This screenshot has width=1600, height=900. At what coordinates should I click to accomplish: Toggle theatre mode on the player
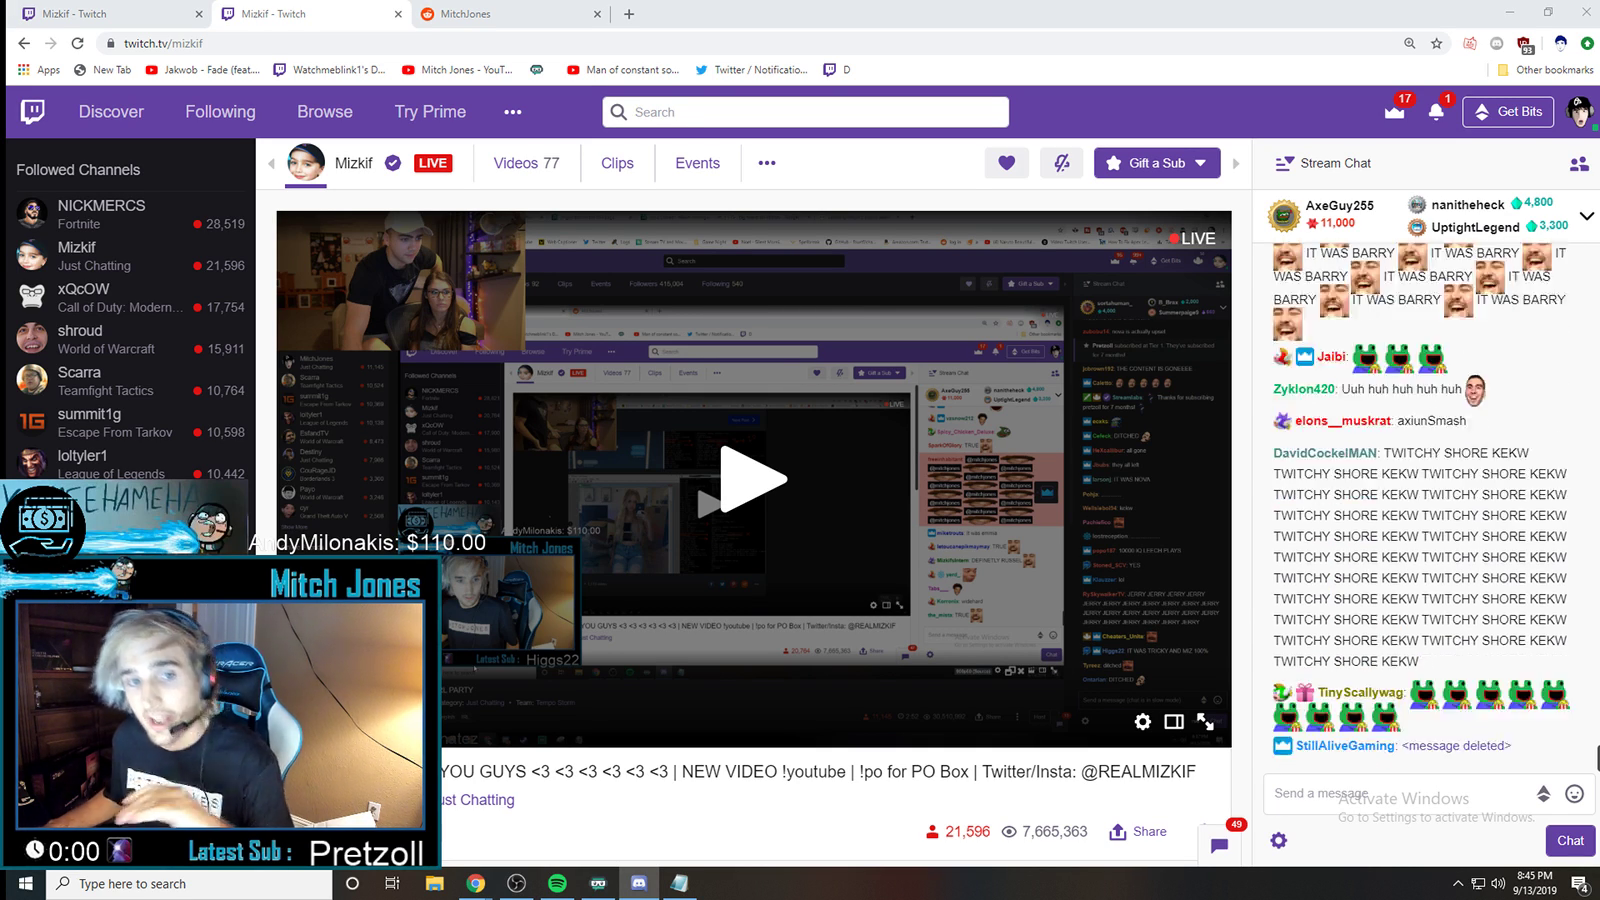tap(1174, 721)
